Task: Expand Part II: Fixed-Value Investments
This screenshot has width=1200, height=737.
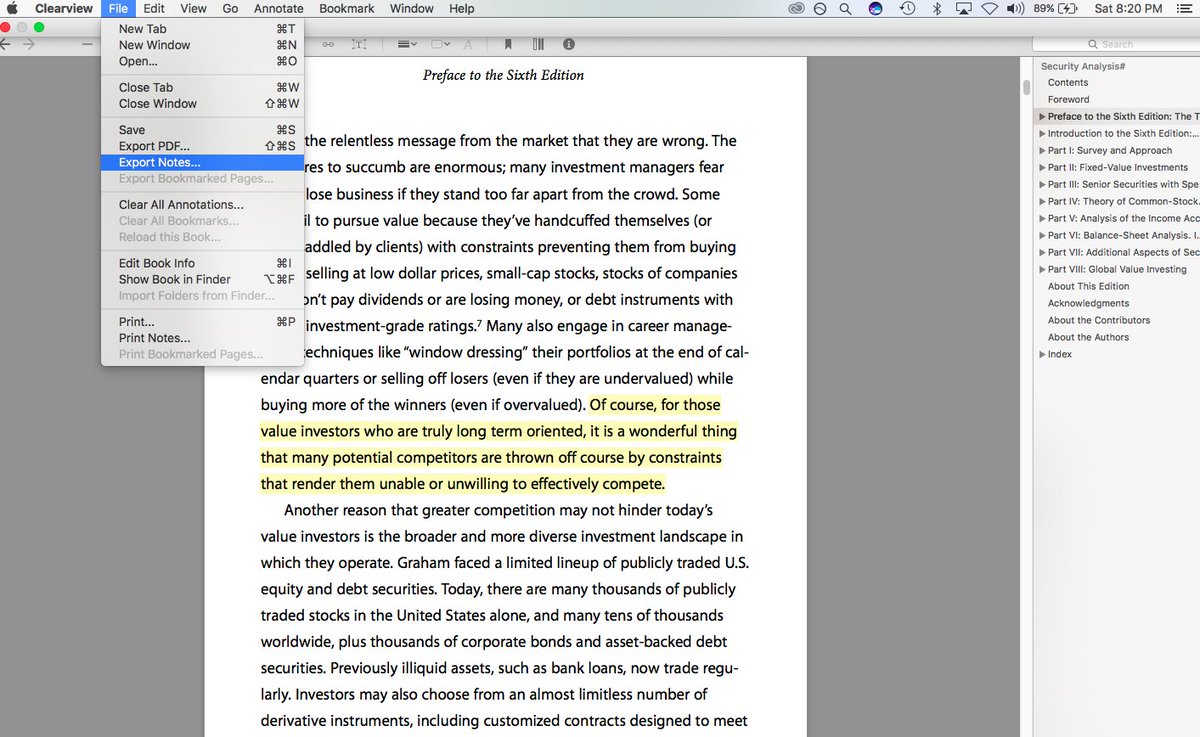Action: pos(1043,167)
